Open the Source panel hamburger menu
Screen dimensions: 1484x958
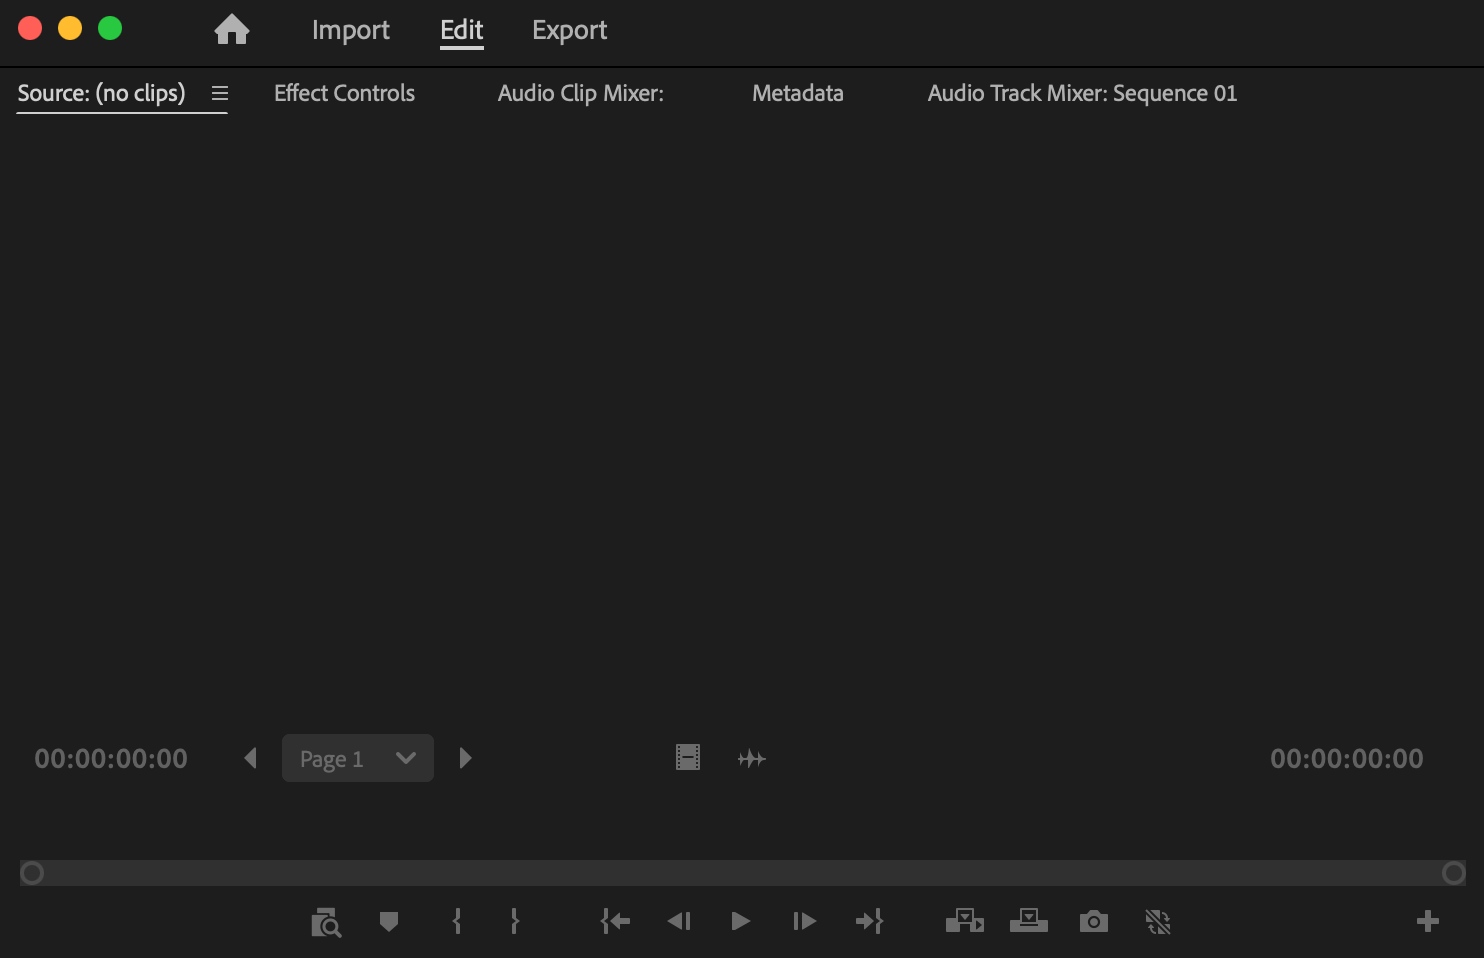point(220,93)
